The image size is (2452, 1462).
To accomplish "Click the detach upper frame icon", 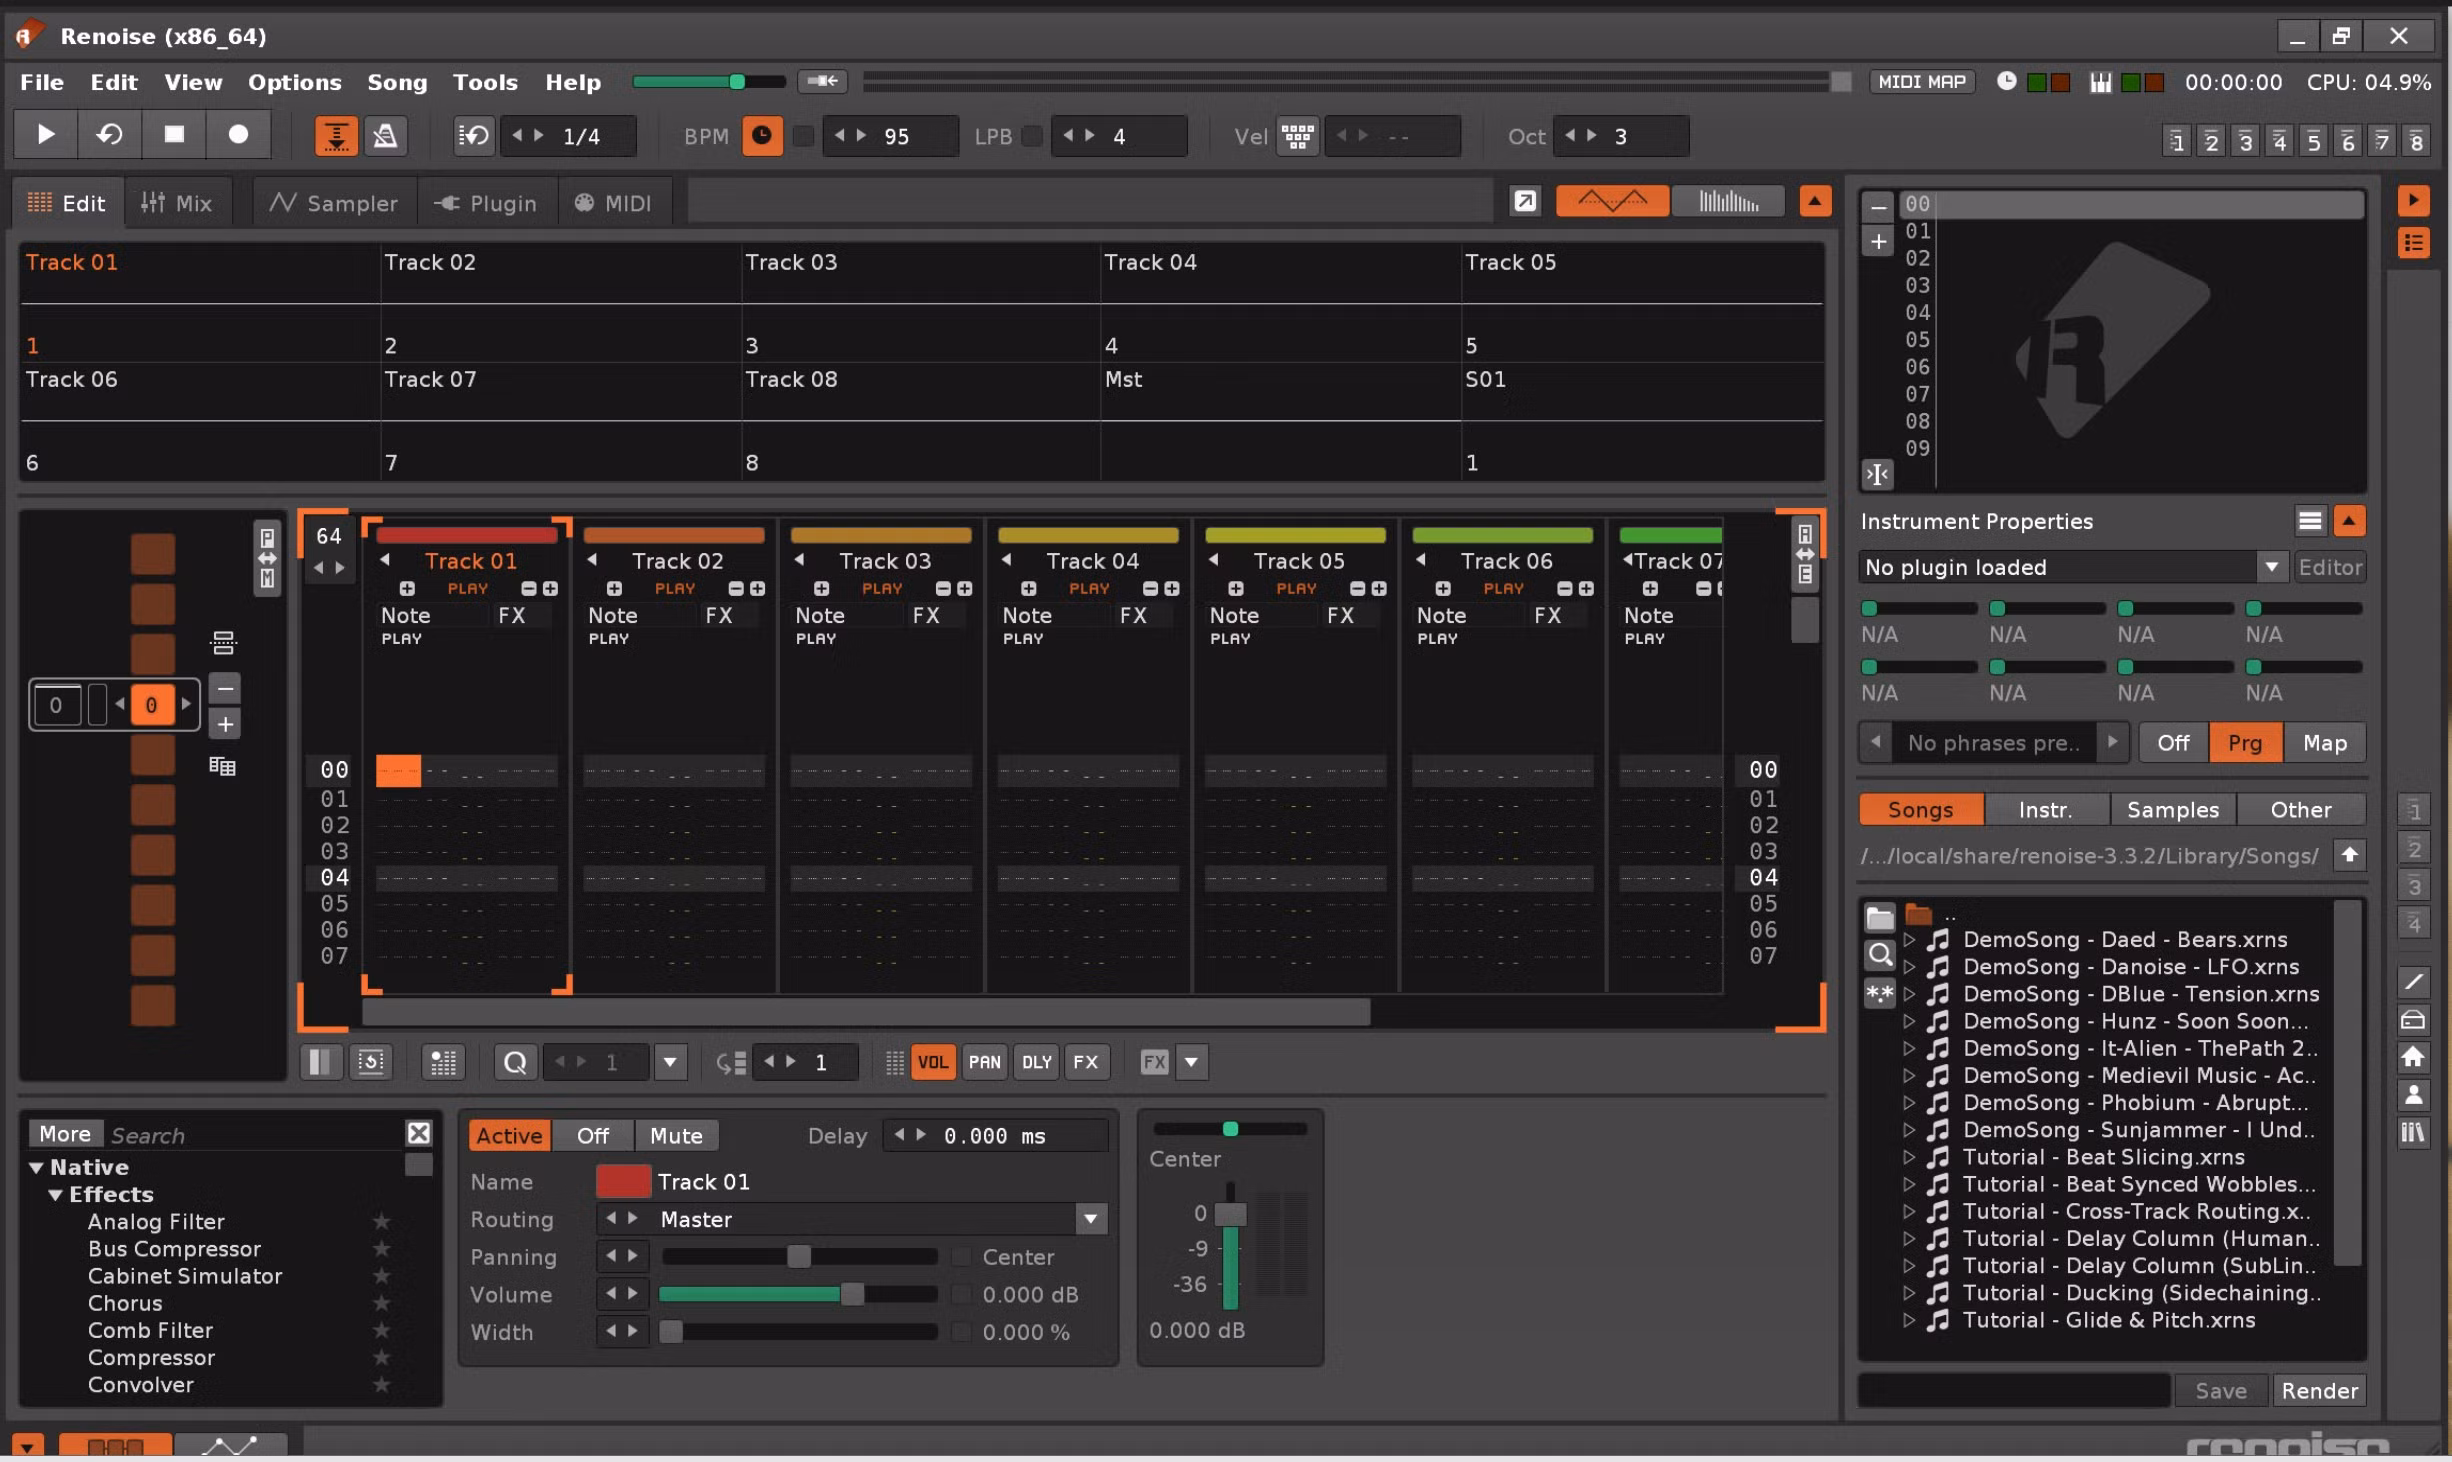I will tap(1525, 202).
